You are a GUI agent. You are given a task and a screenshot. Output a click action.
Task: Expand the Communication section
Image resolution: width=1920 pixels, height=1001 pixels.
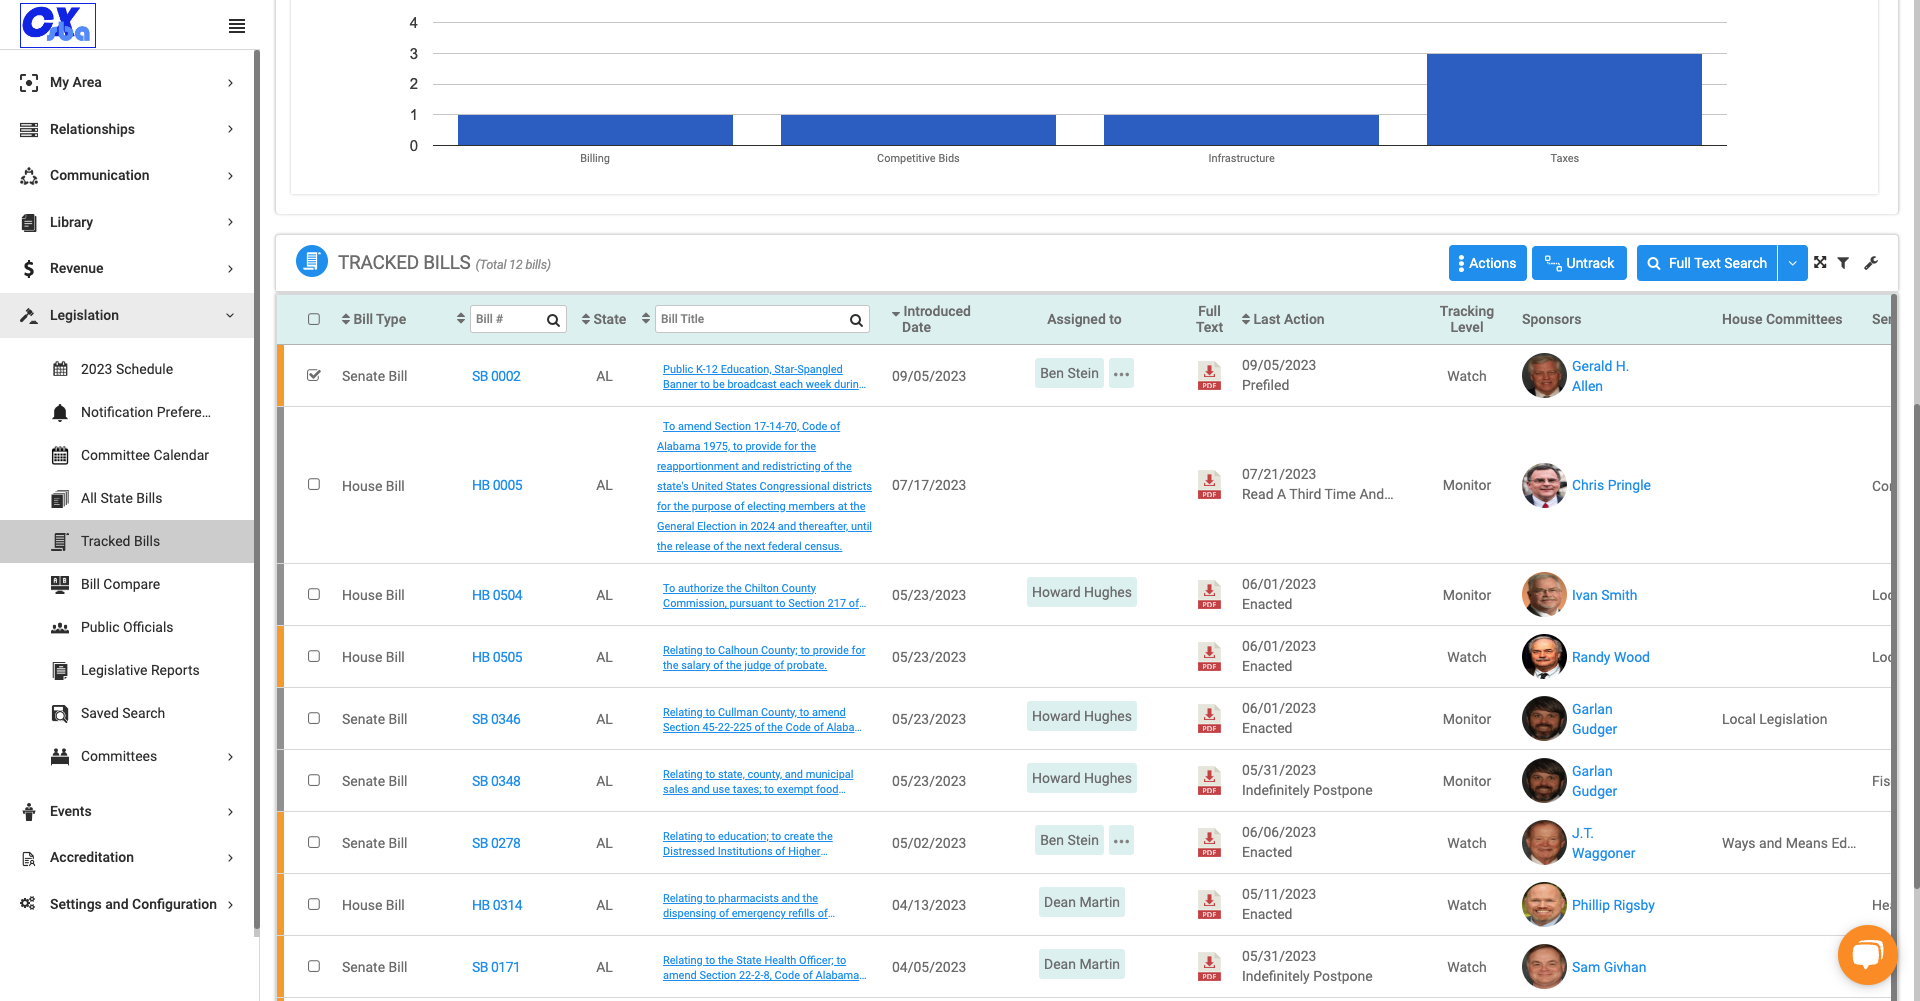(x=127, y=176)
